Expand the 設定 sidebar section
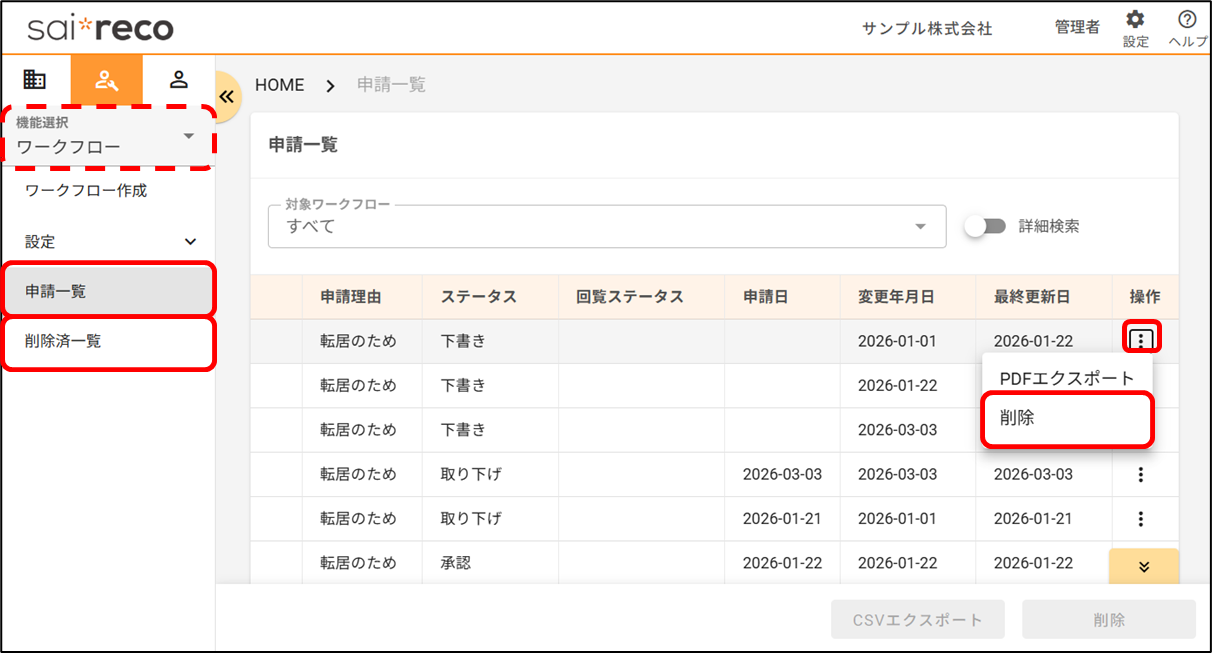Viewport: 1212px width, 653px height. pyautogui.click(x=108, y=242)
